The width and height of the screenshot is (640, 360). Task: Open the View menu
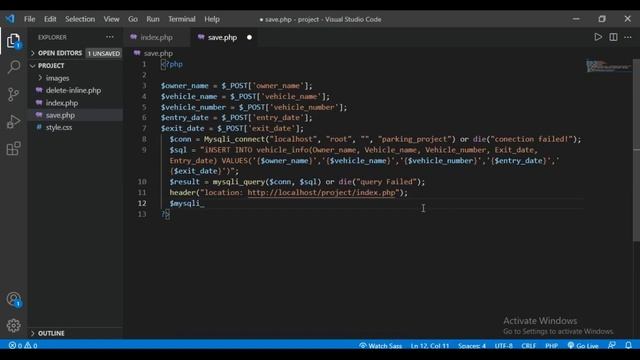pyautogui.click(x=111, y=19)
